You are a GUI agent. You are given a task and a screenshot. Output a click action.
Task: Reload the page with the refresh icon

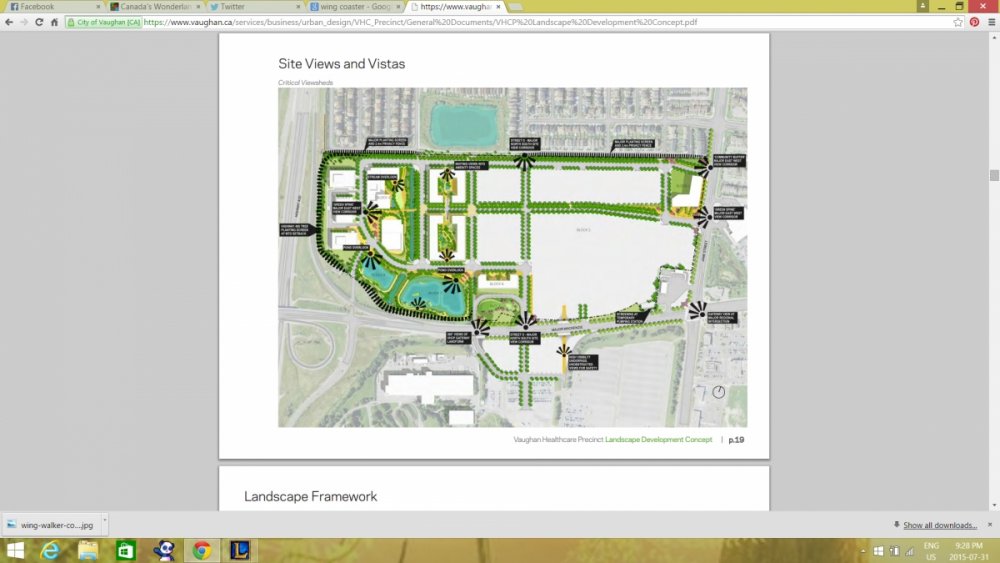[40, 21]
